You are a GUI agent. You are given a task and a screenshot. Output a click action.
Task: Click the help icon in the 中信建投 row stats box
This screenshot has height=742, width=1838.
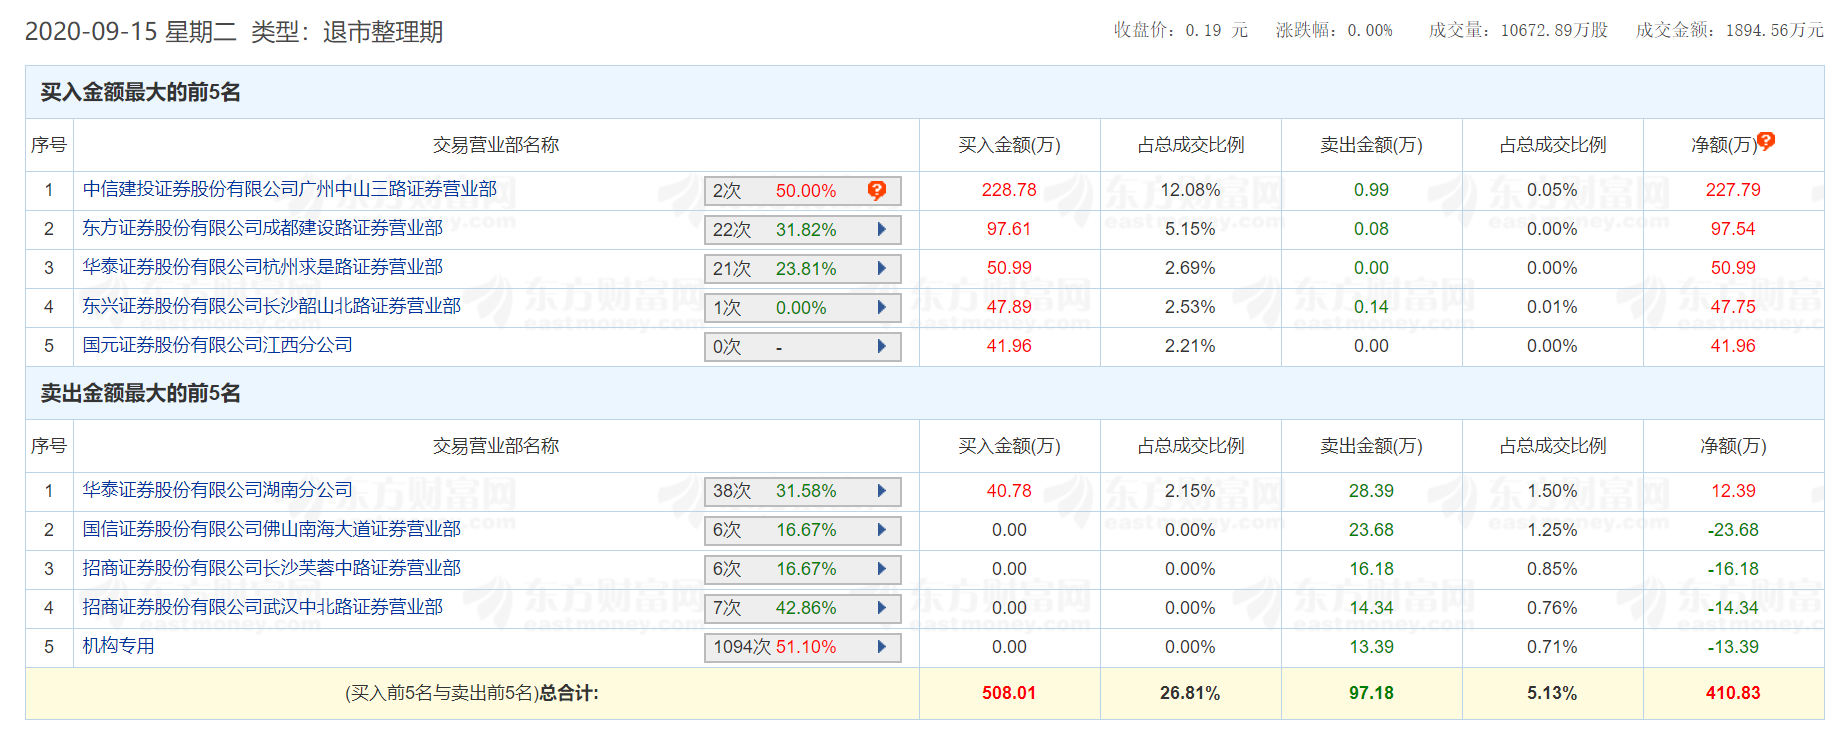(x=877, y=190)
